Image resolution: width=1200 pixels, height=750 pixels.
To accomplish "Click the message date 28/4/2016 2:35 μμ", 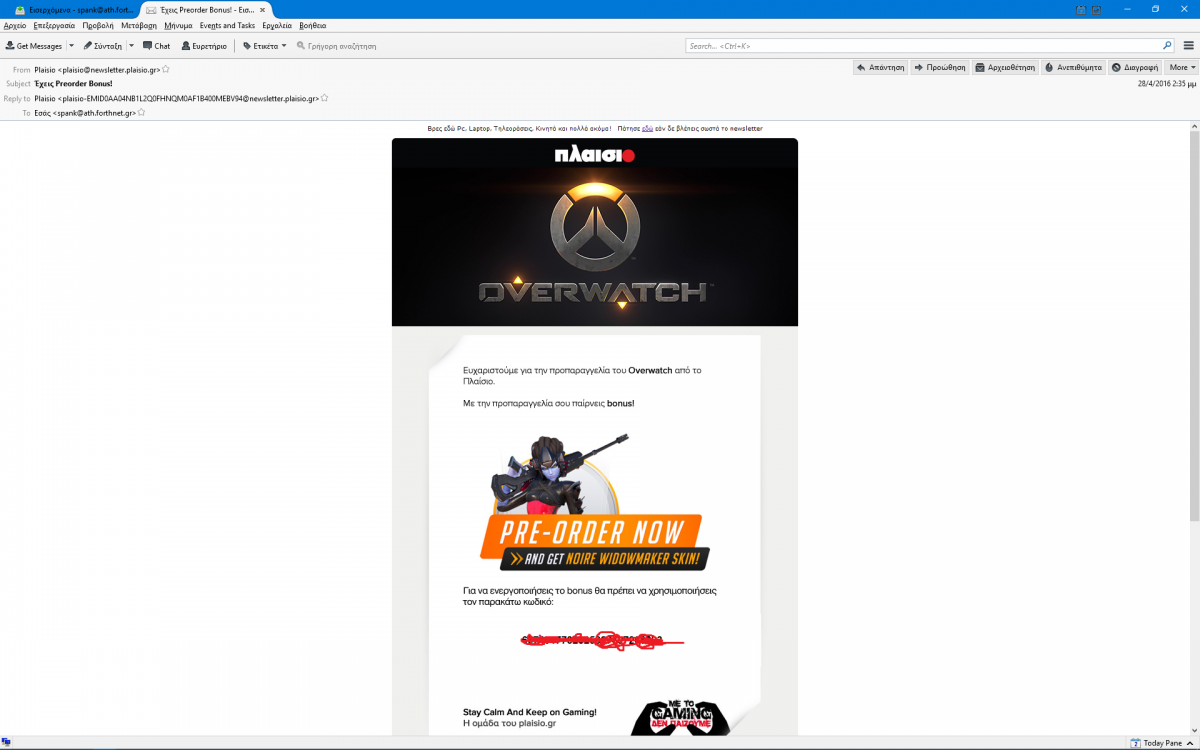I will [1167, 84].
